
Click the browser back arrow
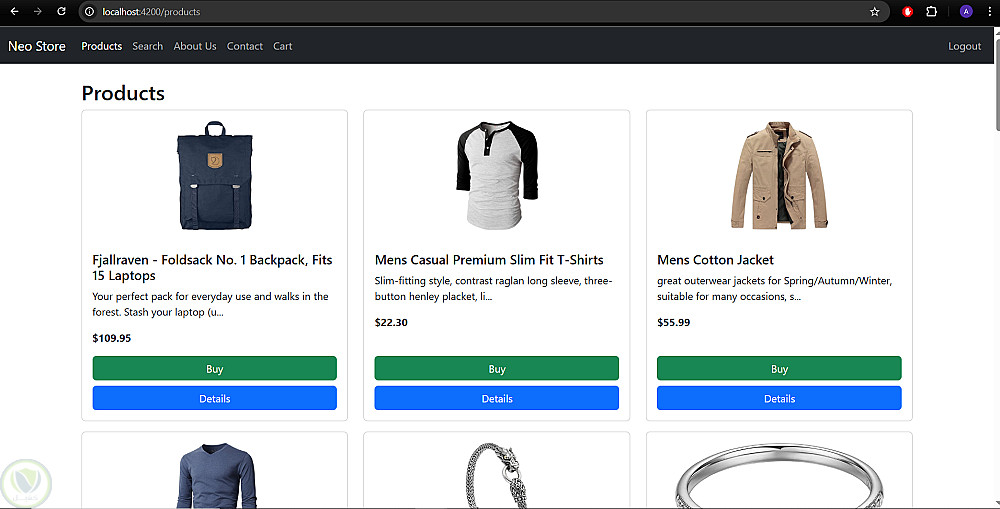point(14,12)
